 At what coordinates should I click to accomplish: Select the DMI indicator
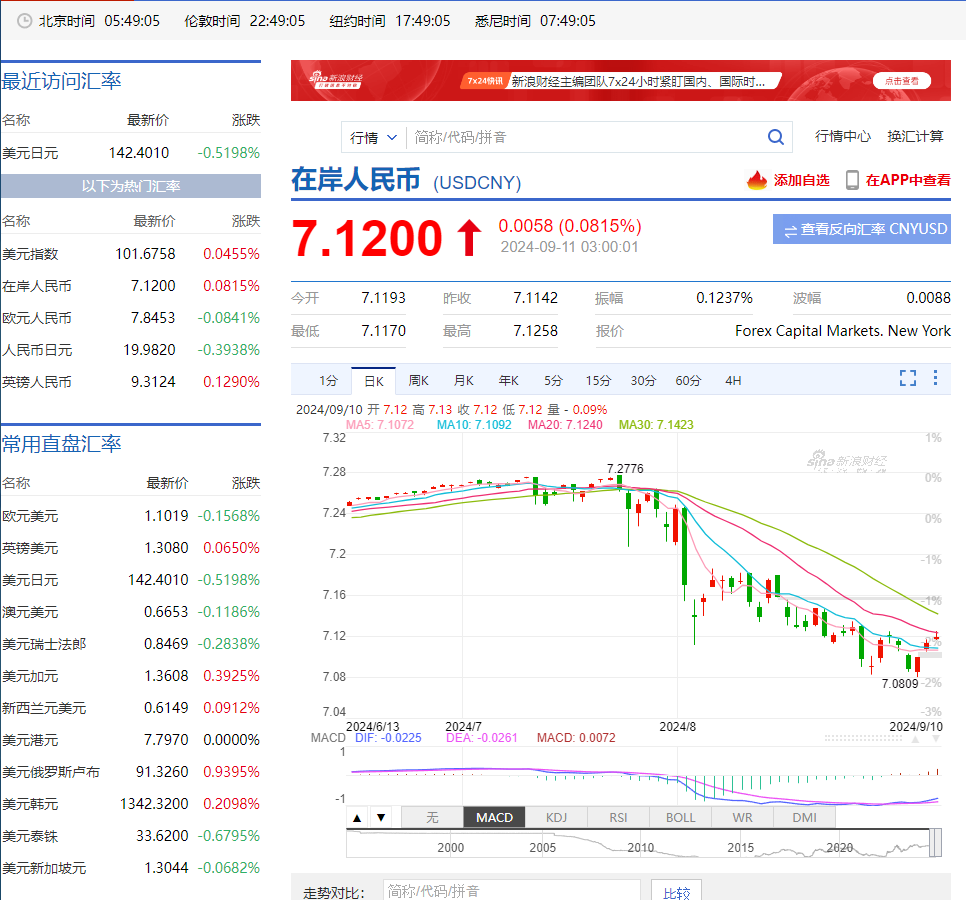[x=805, y=817]
